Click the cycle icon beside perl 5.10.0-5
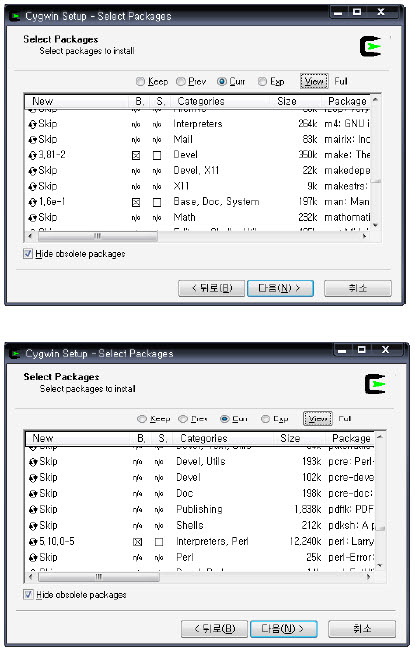This screenshot has height=654, width=415. point(33,542)
